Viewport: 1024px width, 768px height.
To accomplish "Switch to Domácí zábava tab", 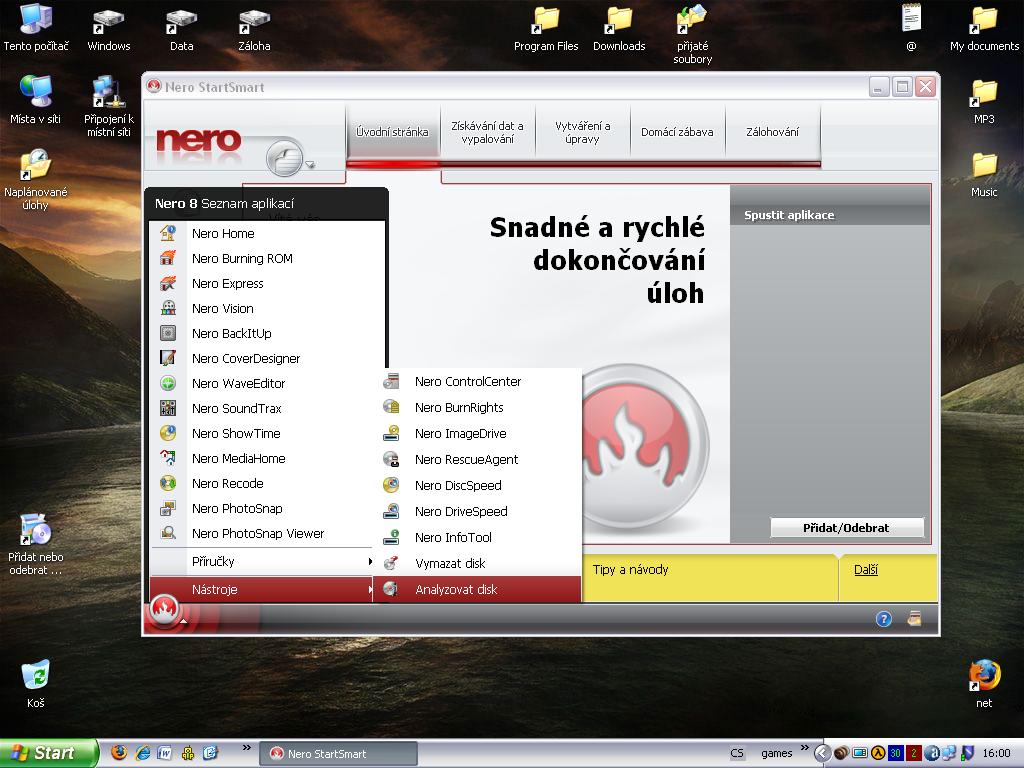I will (677, 132).
